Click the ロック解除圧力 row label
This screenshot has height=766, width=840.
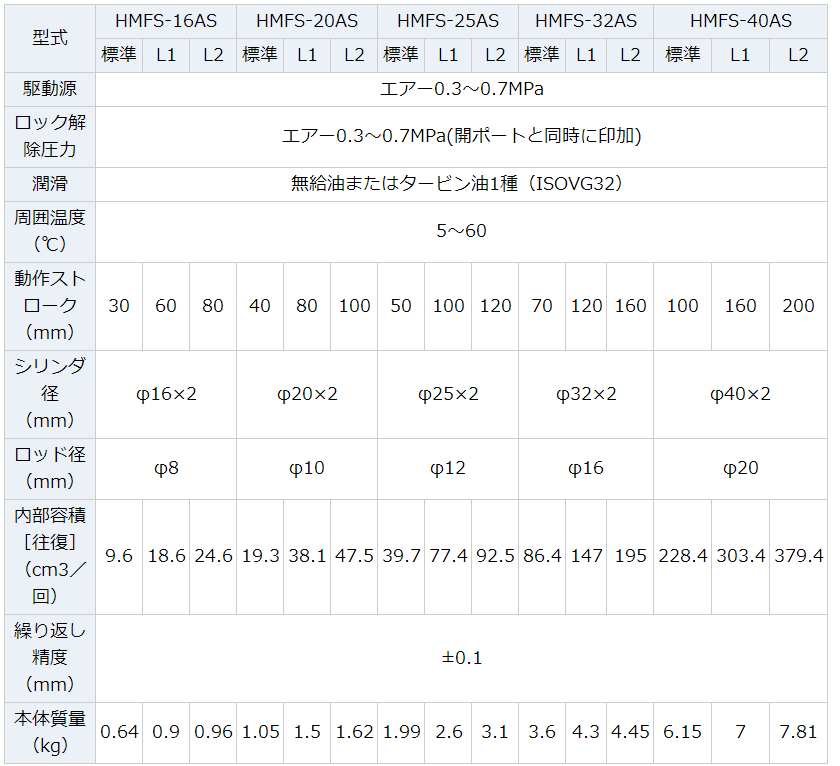coord(50,137)
